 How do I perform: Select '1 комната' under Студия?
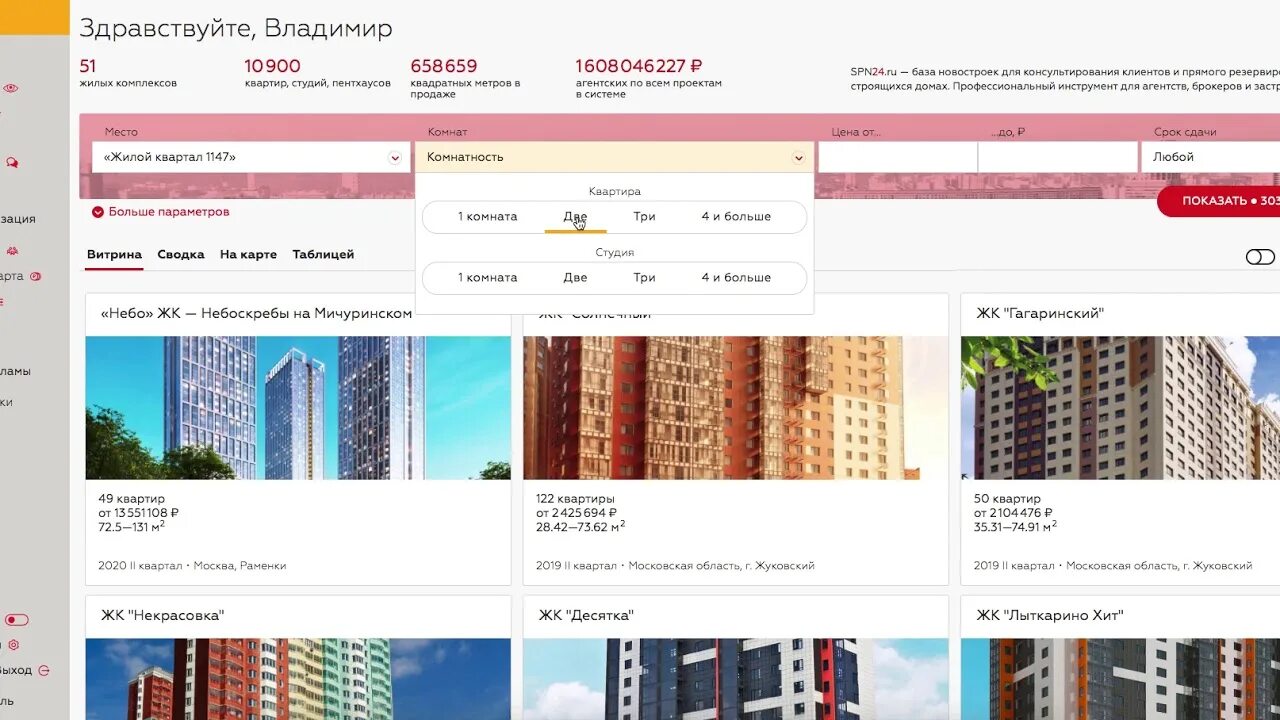(487, 277)
